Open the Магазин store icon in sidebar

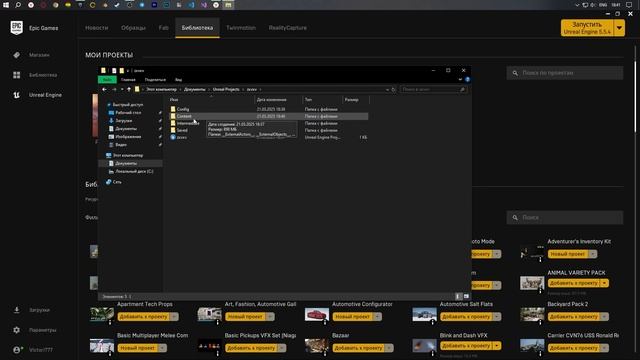click(x=16, y=55)
